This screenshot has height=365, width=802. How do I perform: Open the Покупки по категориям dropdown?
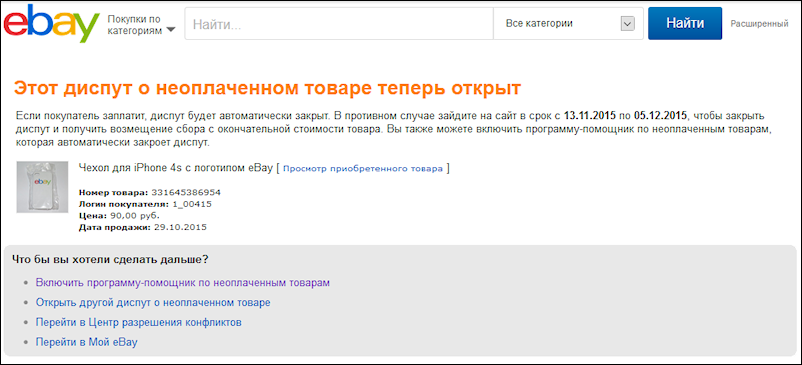tap(141, 25)
